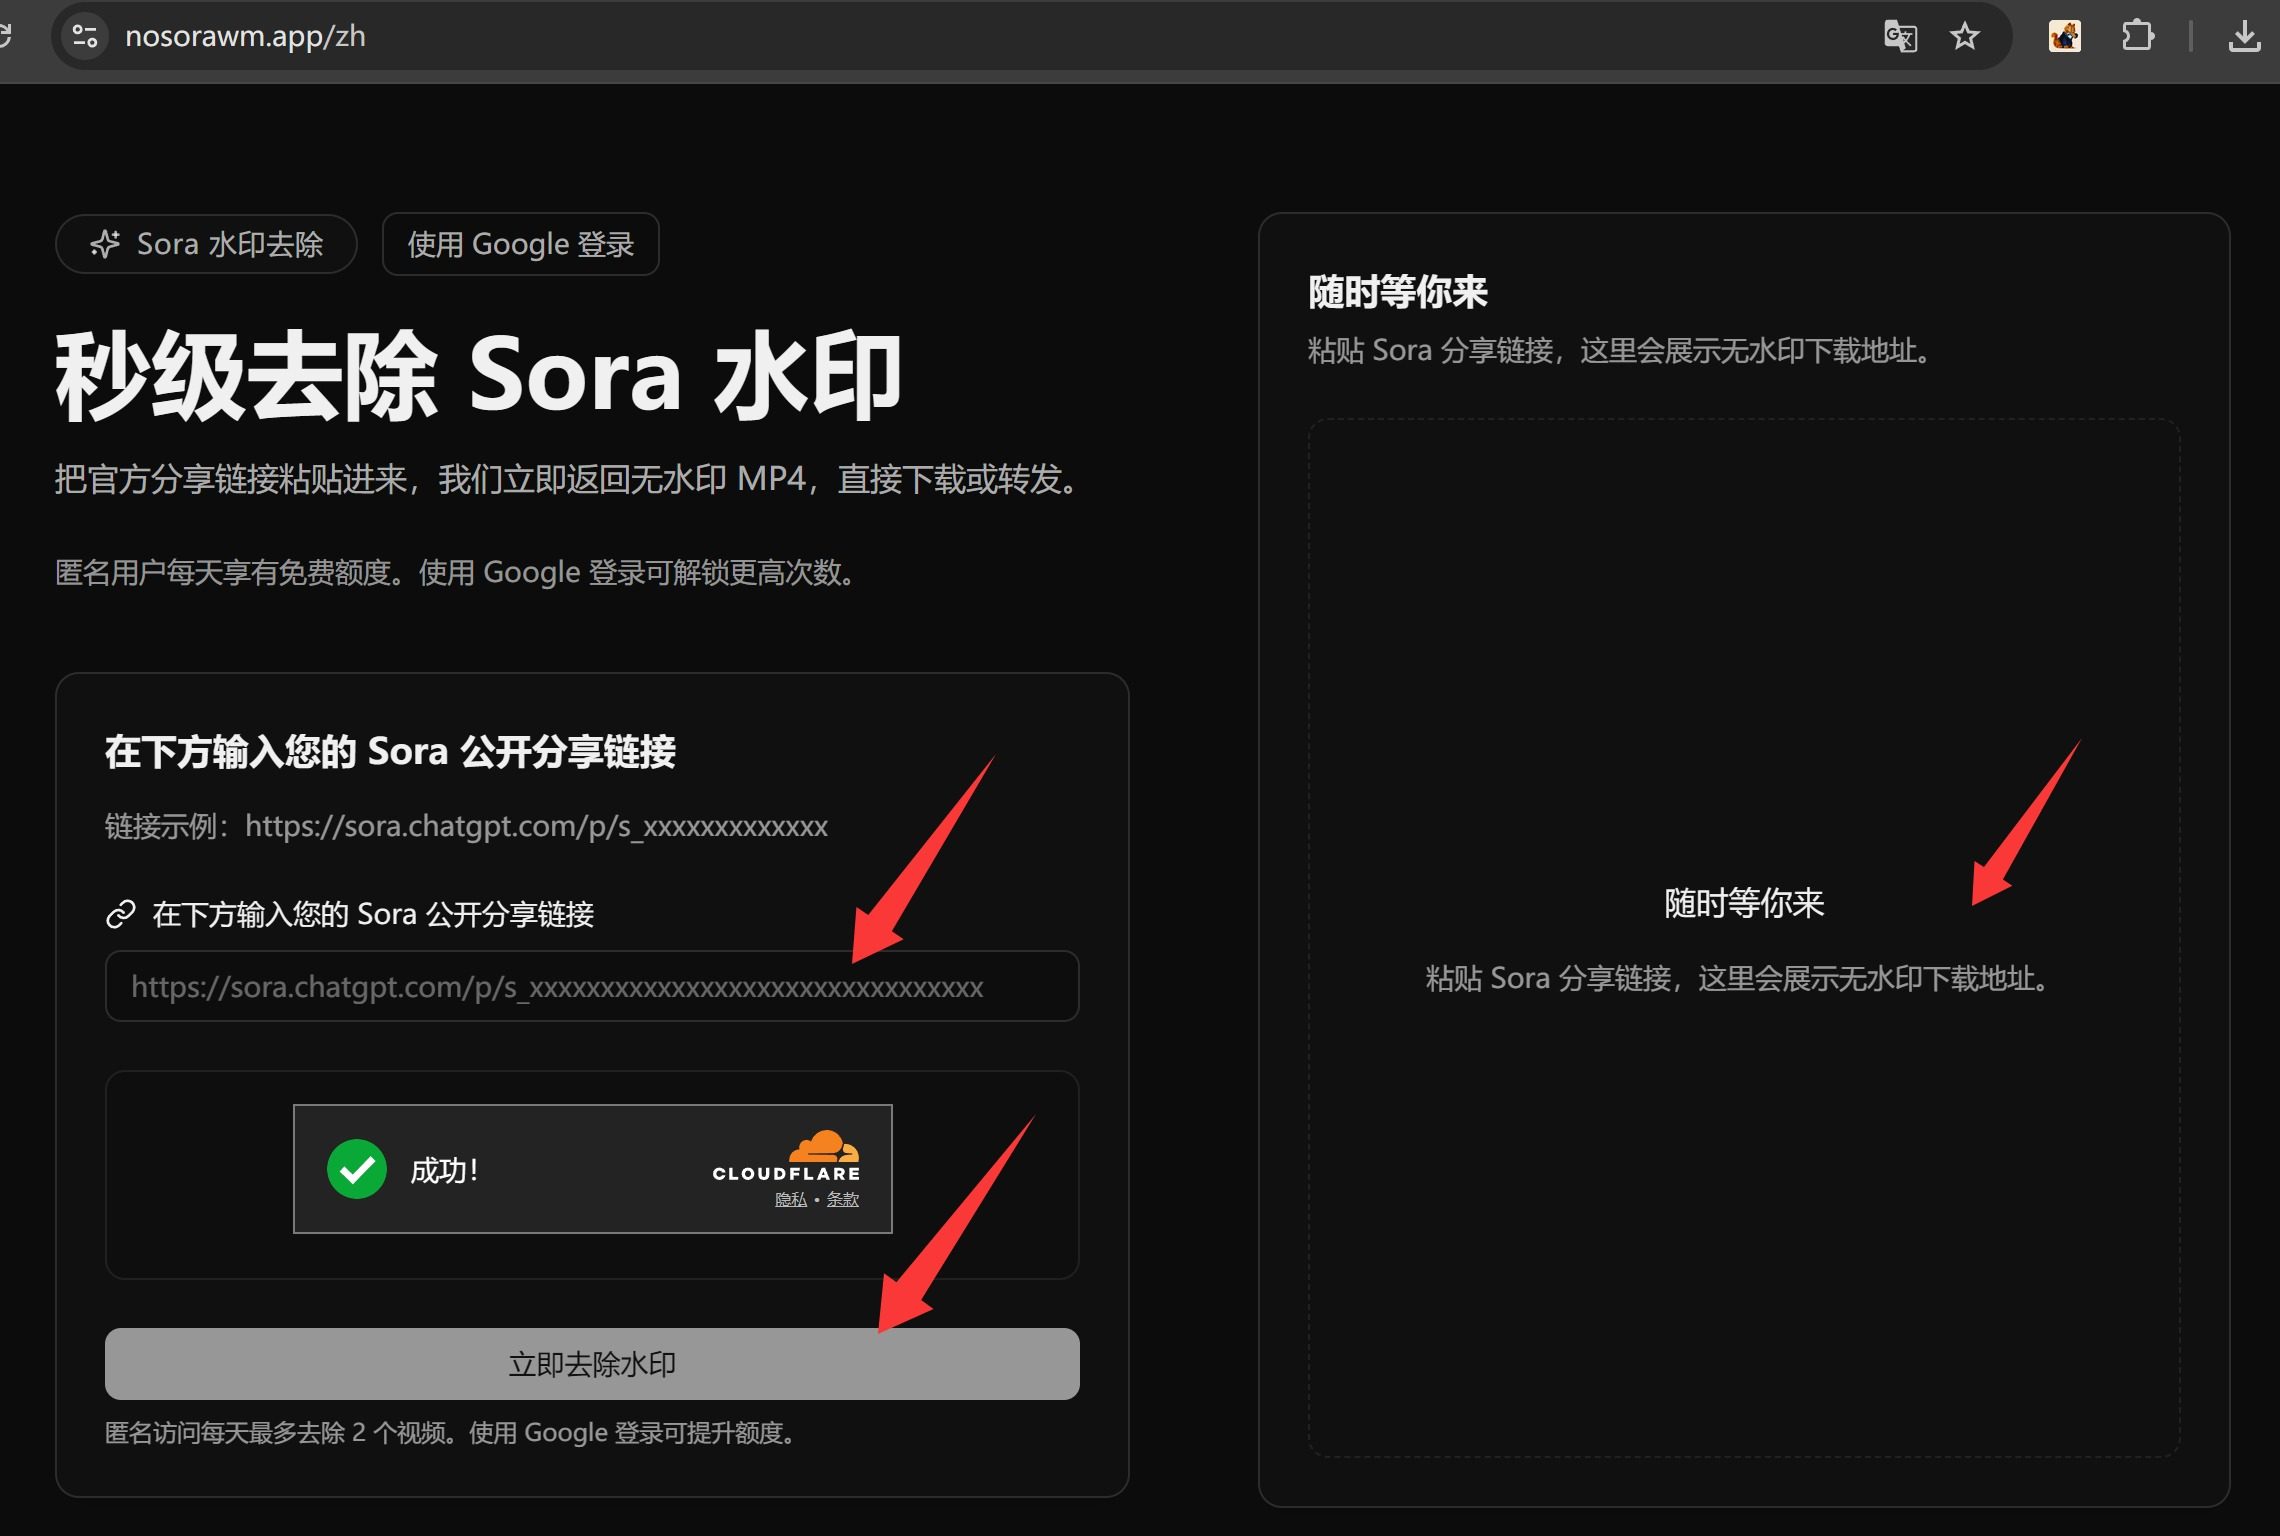Click the pinned animal extension icon
The width and height of the screenshot is (2280, 1536).
tap(2064, 37)
